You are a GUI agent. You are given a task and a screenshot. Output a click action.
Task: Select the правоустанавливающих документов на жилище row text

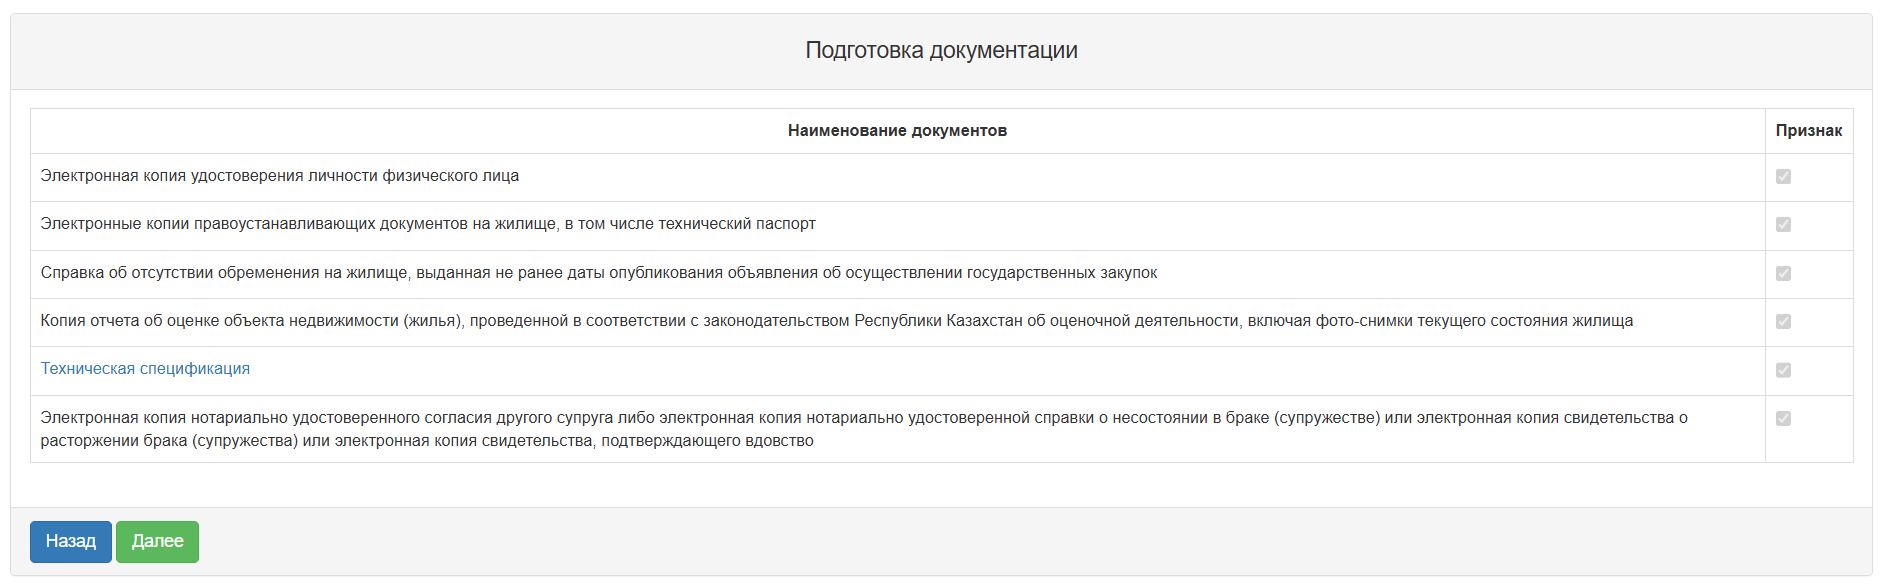(428, 224)
